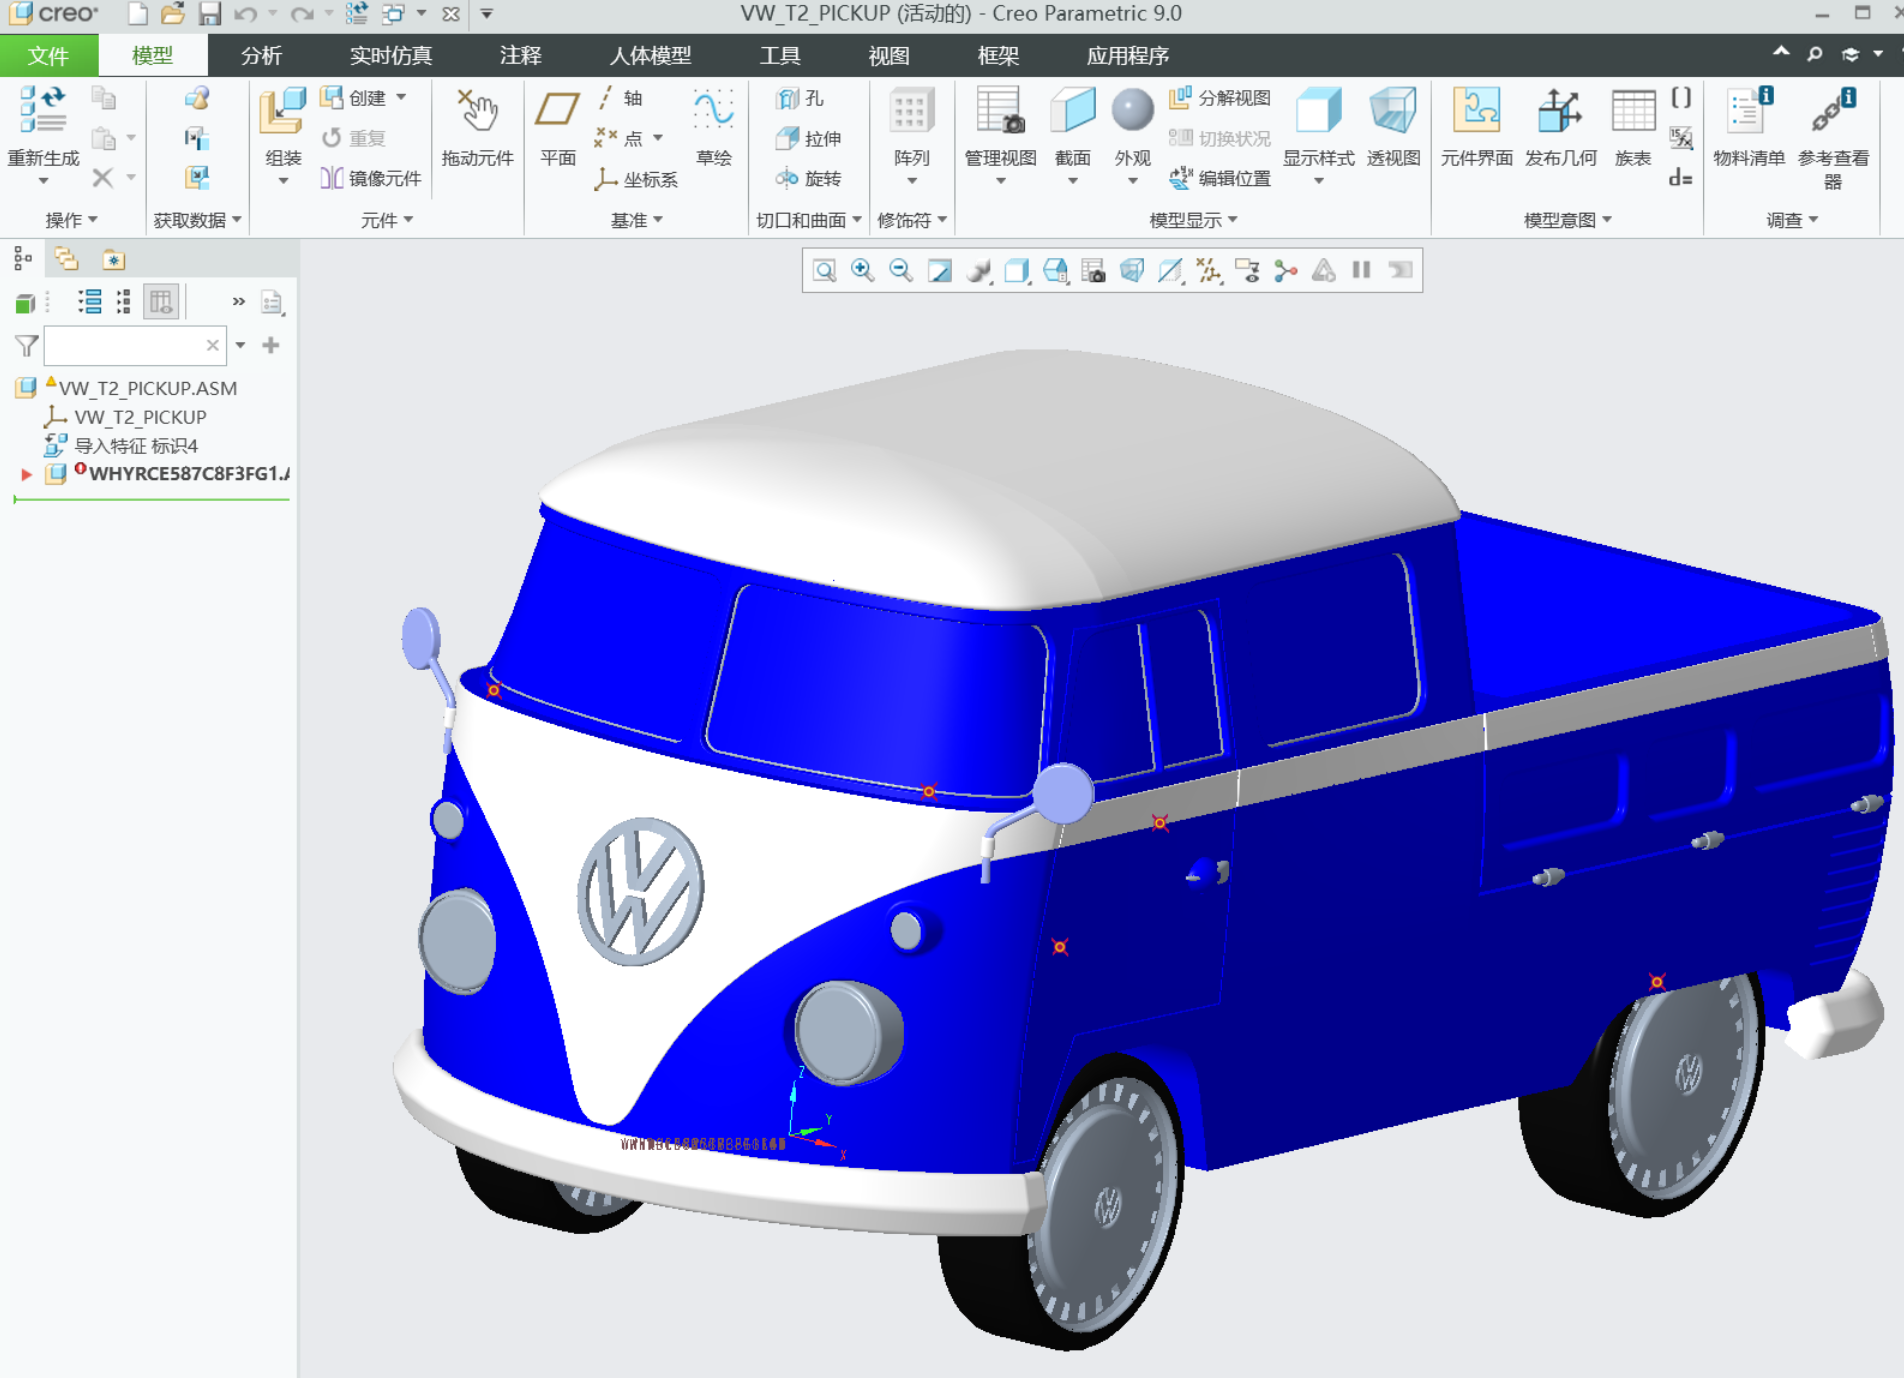Toggle the perspective view icon in graphics toolbar
1904x1378 pixels.
(x=1132, y=270)
